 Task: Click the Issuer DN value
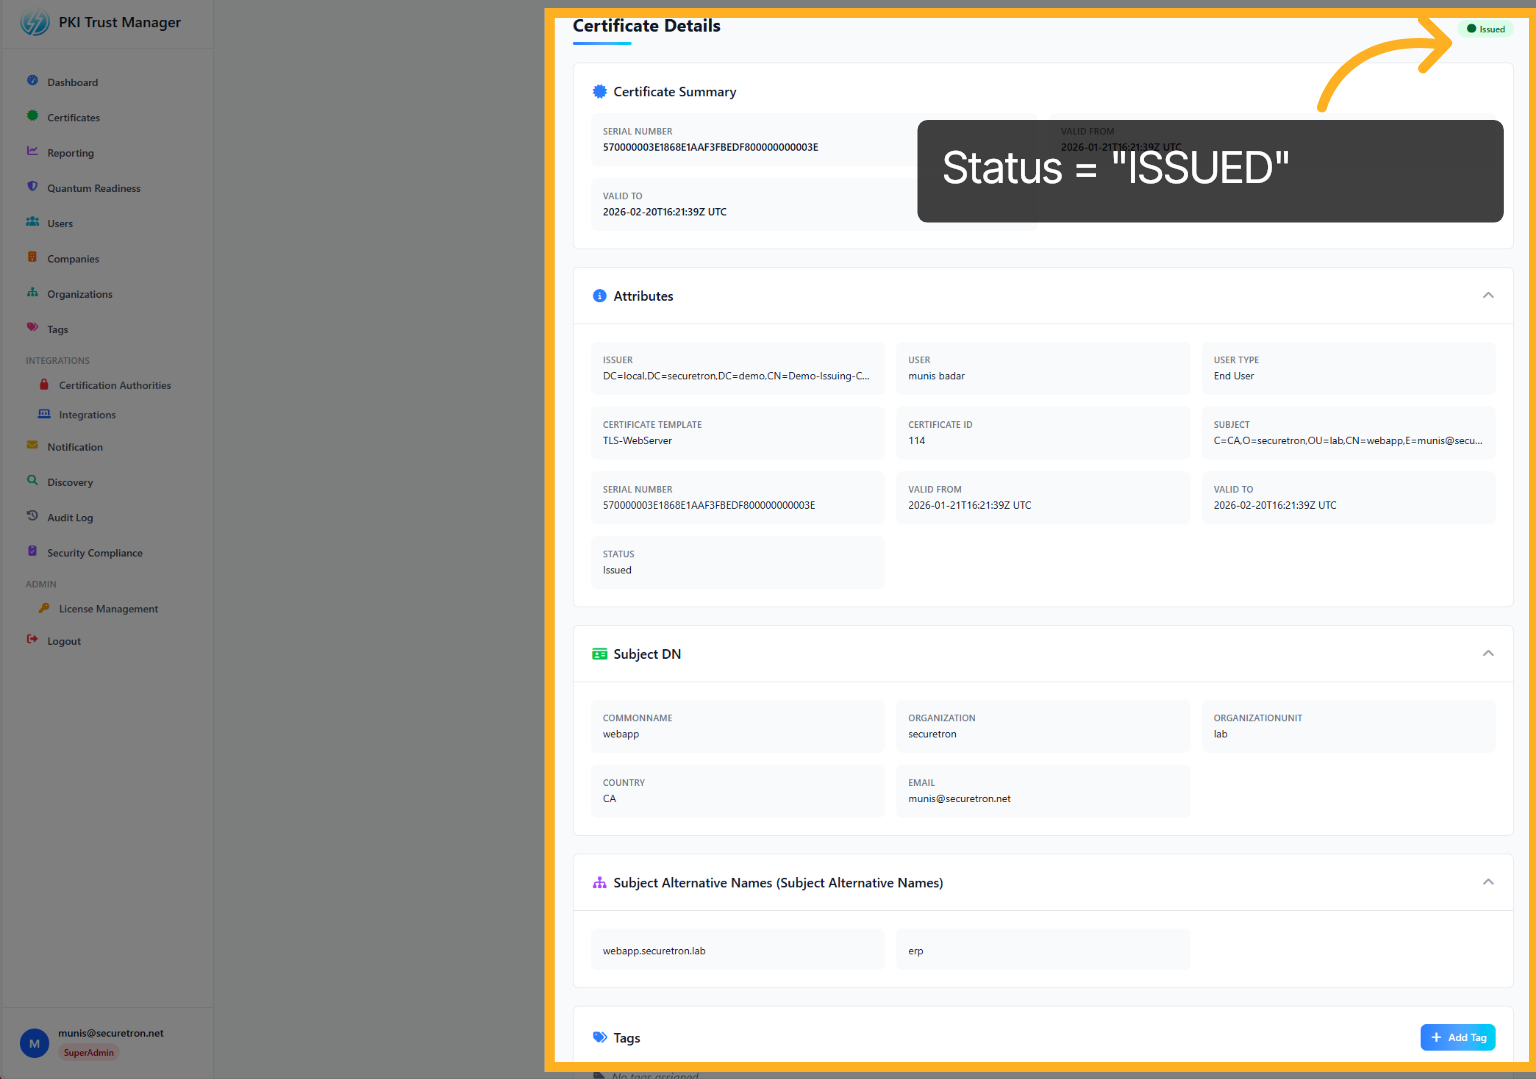[736, 376]
